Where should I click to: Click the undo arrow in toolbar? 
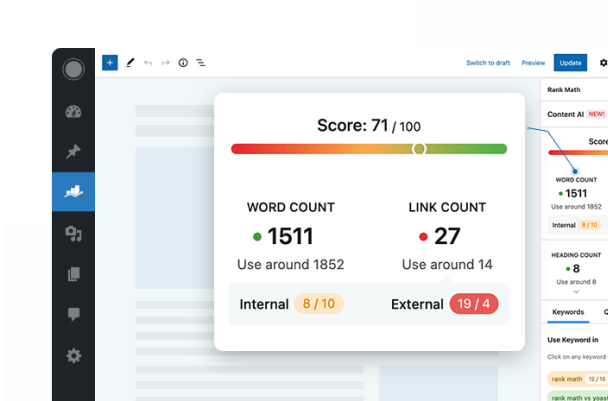pyautogui.click(x=148, y=63)
